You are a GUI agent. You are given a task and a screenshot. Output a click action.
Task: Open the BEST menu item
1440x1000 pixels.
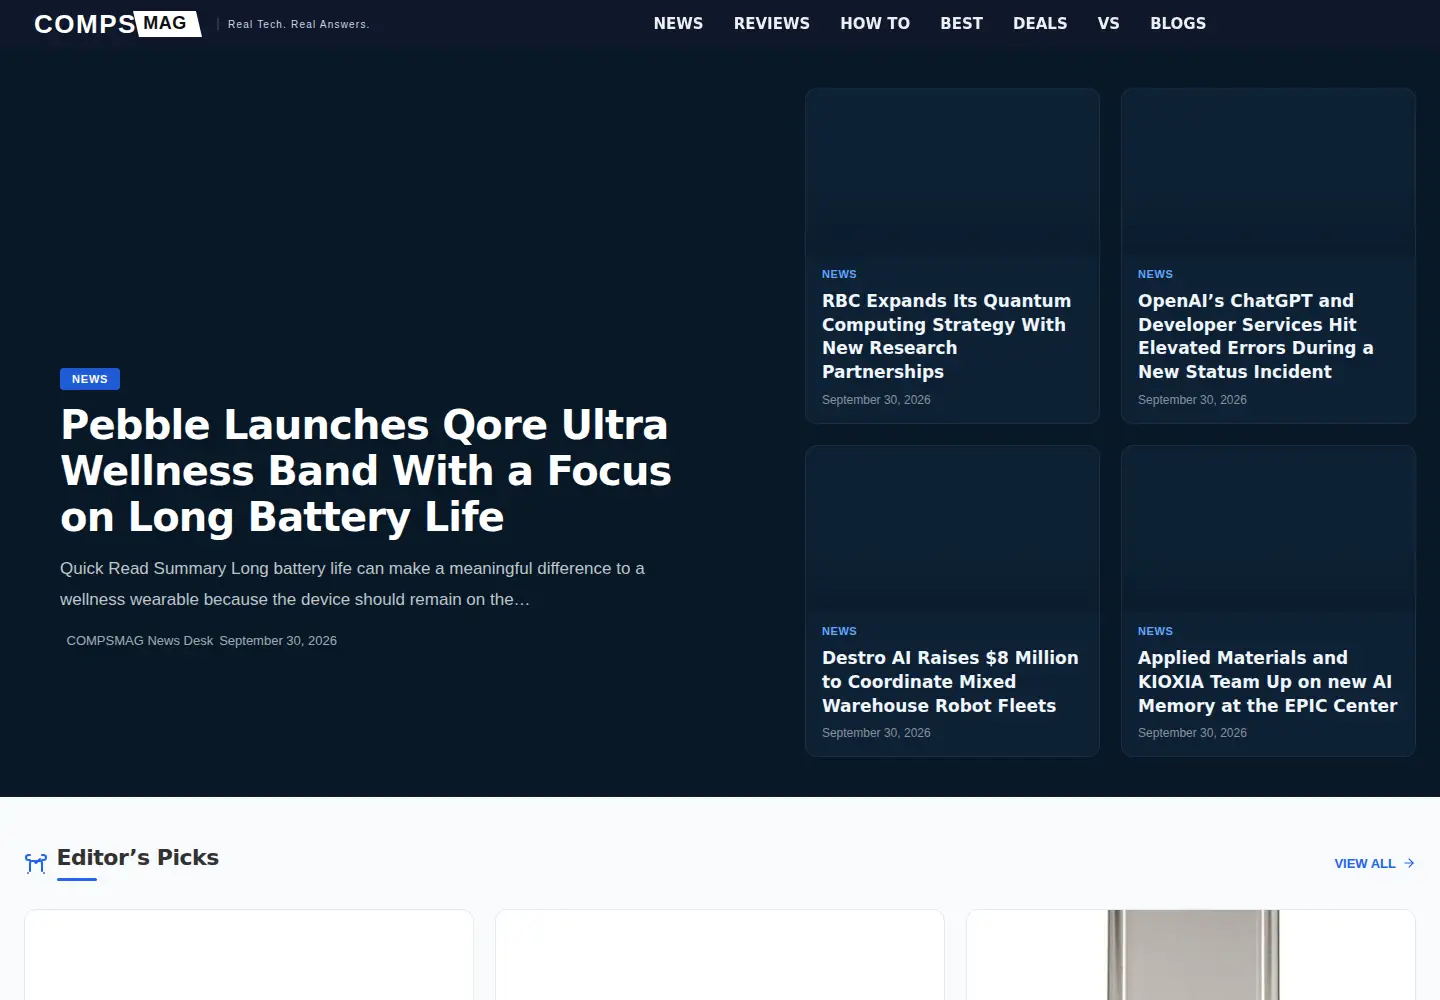[x=961, y=23]
